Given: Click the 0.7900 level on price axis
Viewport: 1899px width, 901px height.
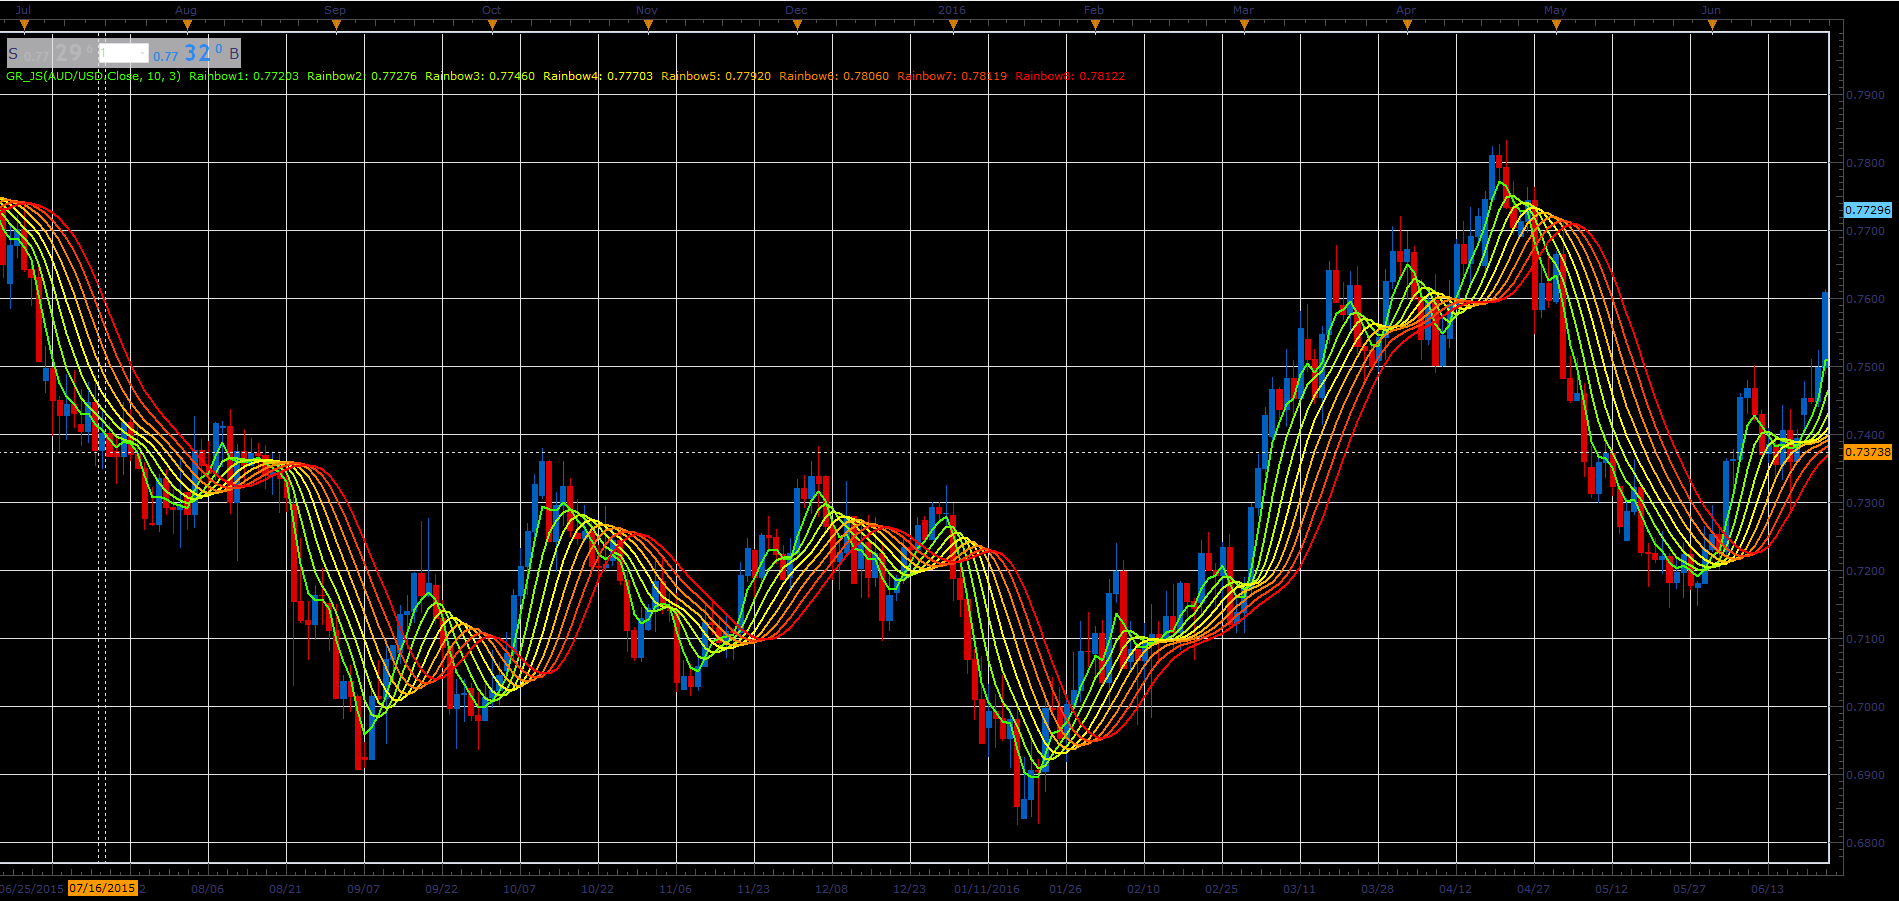Looking at the screenshot, I should [1864, 95].
